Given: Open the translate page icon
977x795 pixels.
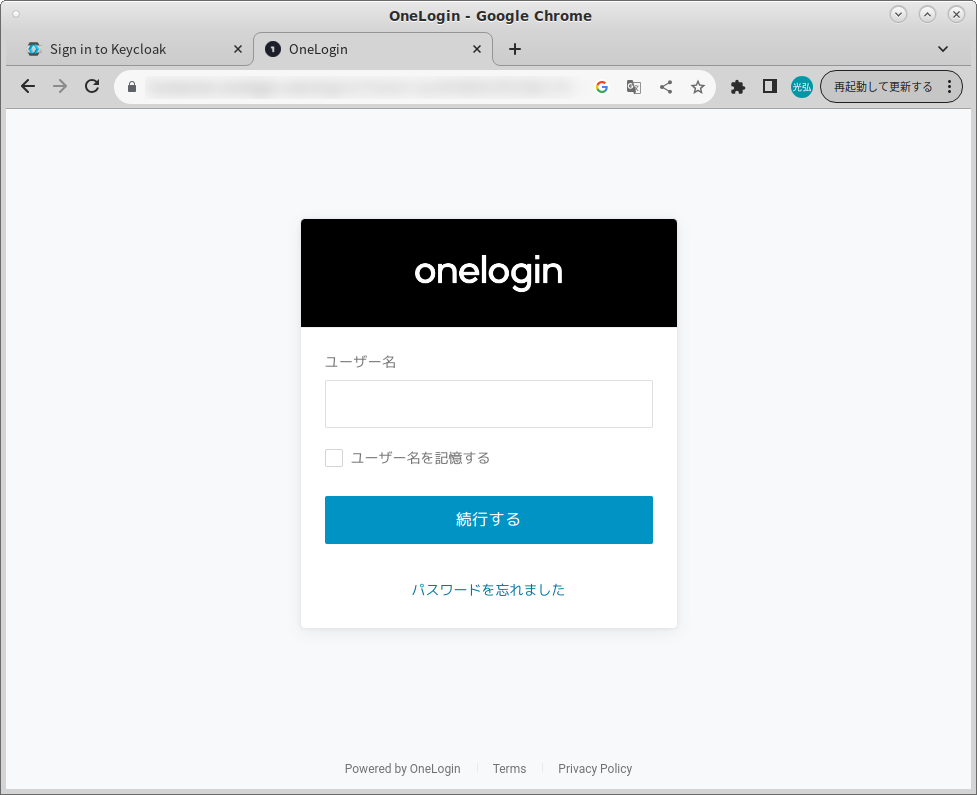Looking at the screenshot, I should (x=634, y=87).
